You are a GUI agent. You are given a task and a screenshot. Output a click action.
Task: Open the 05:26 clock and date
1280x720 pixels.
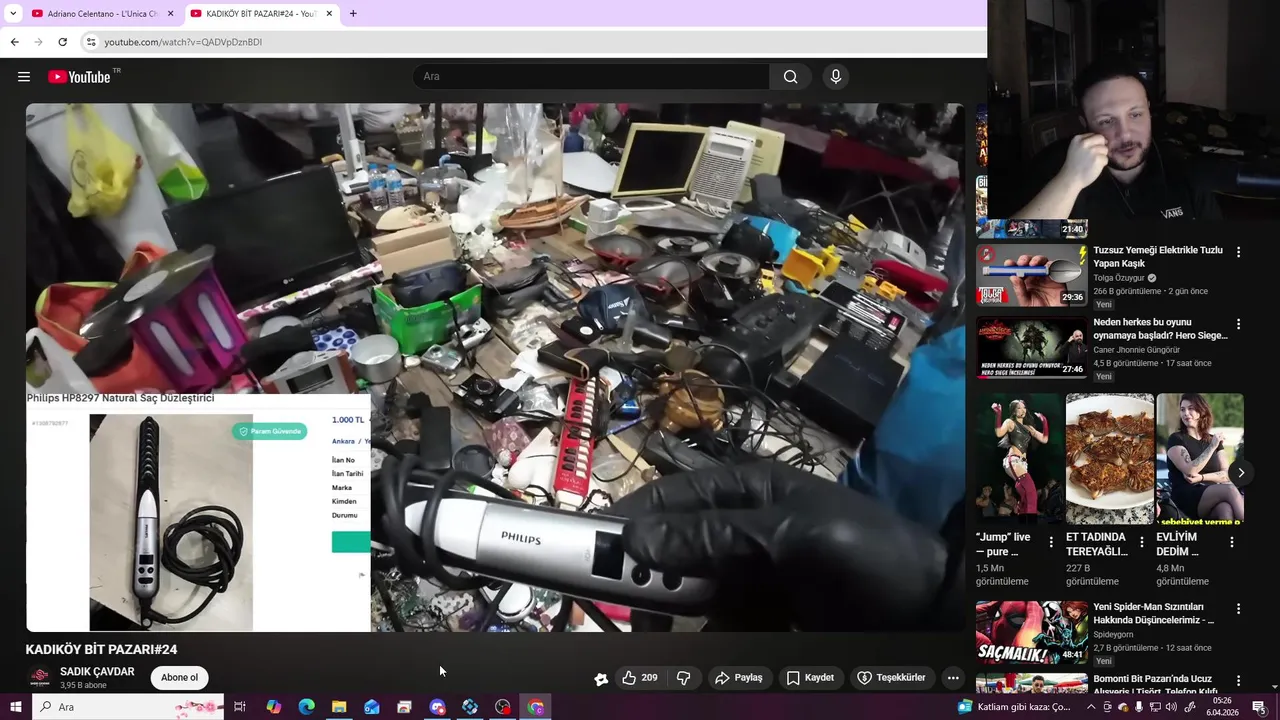1221,707
